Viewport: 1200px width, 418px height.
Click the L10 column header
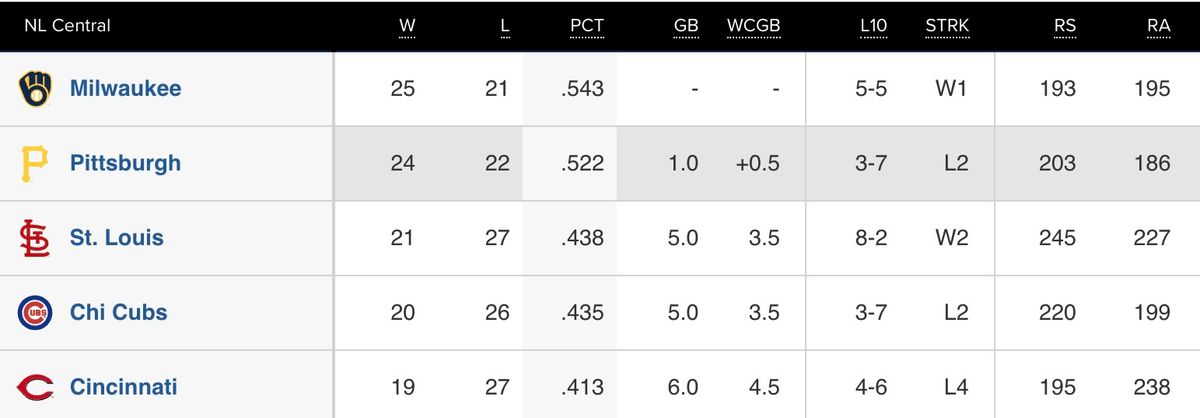pos(873,25)
